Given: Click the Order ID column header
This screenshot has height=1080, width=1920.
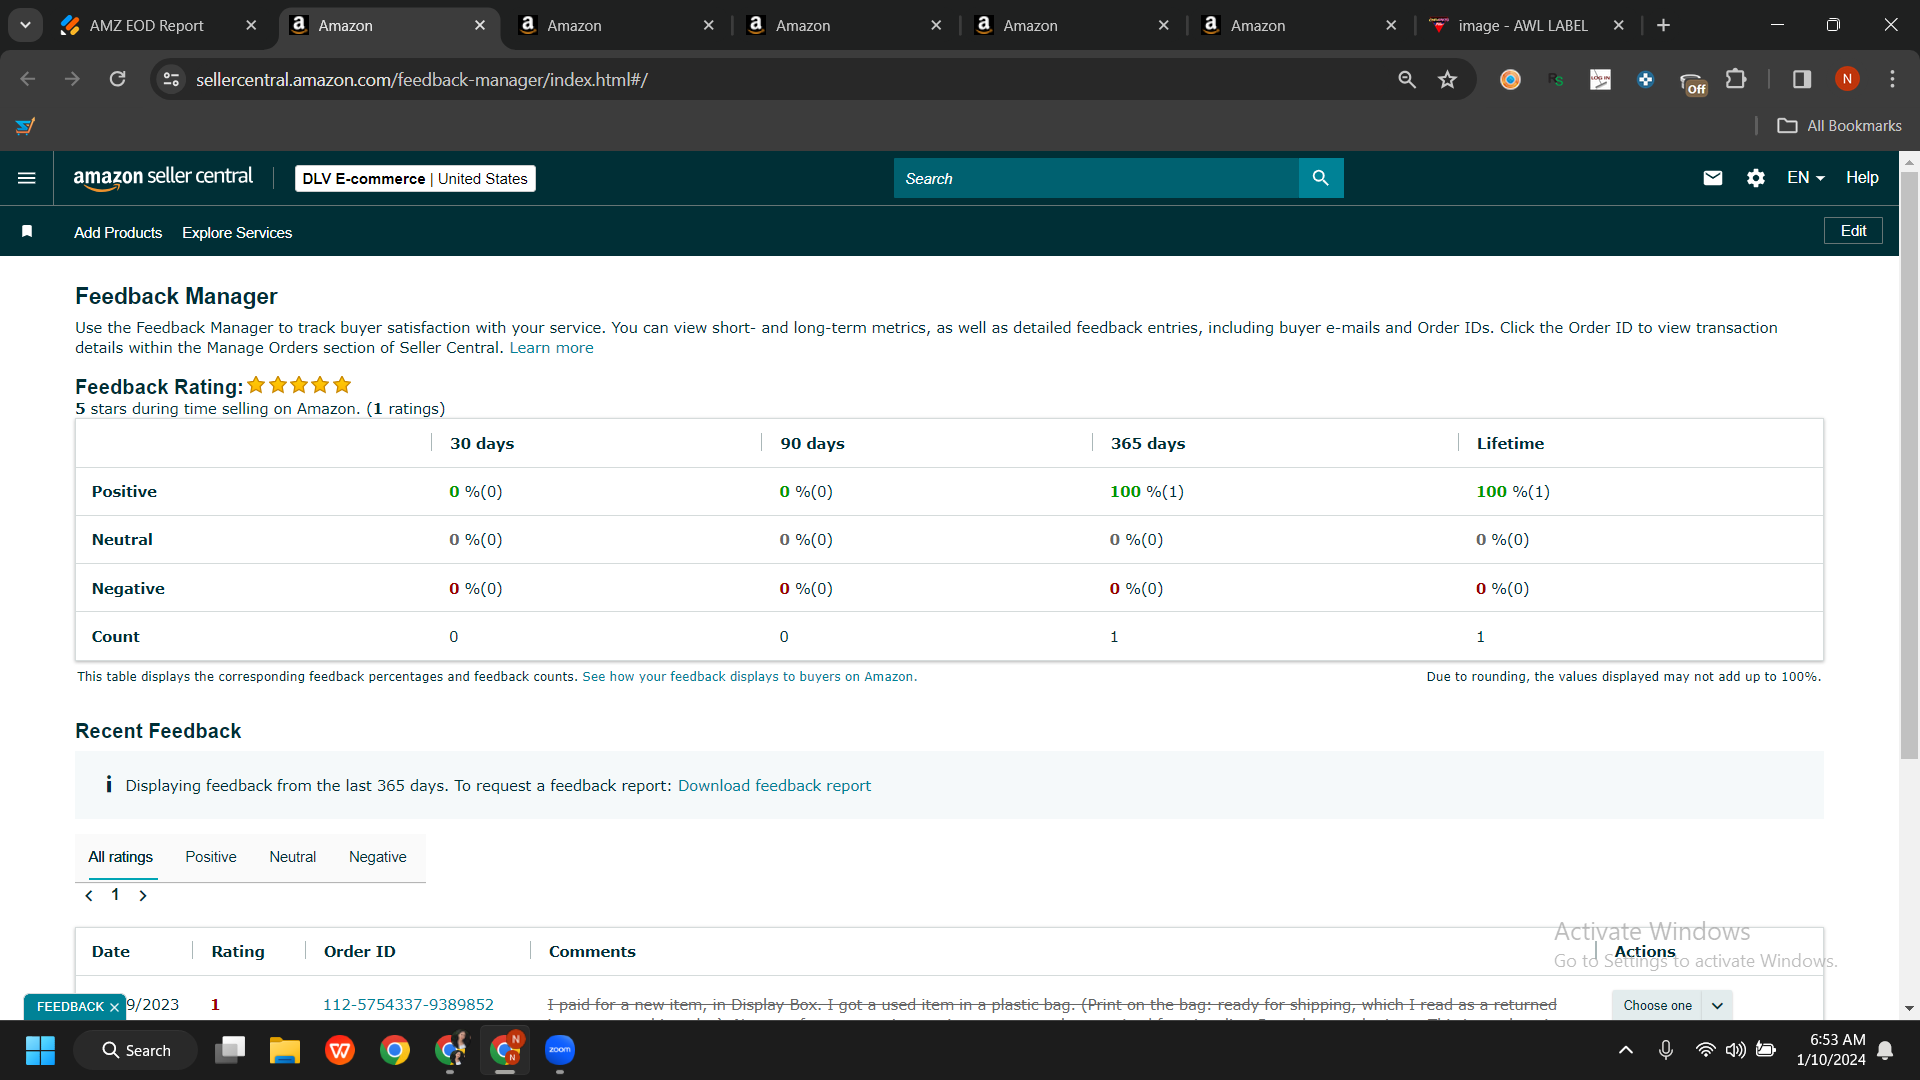Looking at the screenshot, I should (359, 951).
